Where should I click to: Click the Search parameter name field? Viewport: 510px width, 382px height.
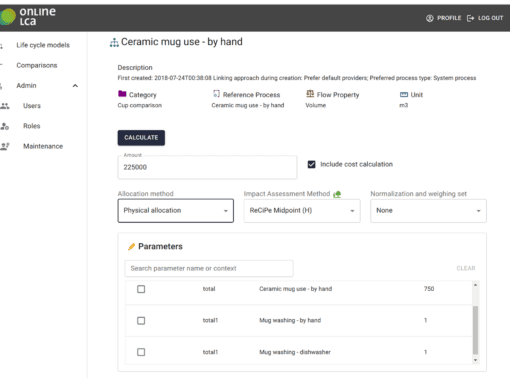point(209,269)
